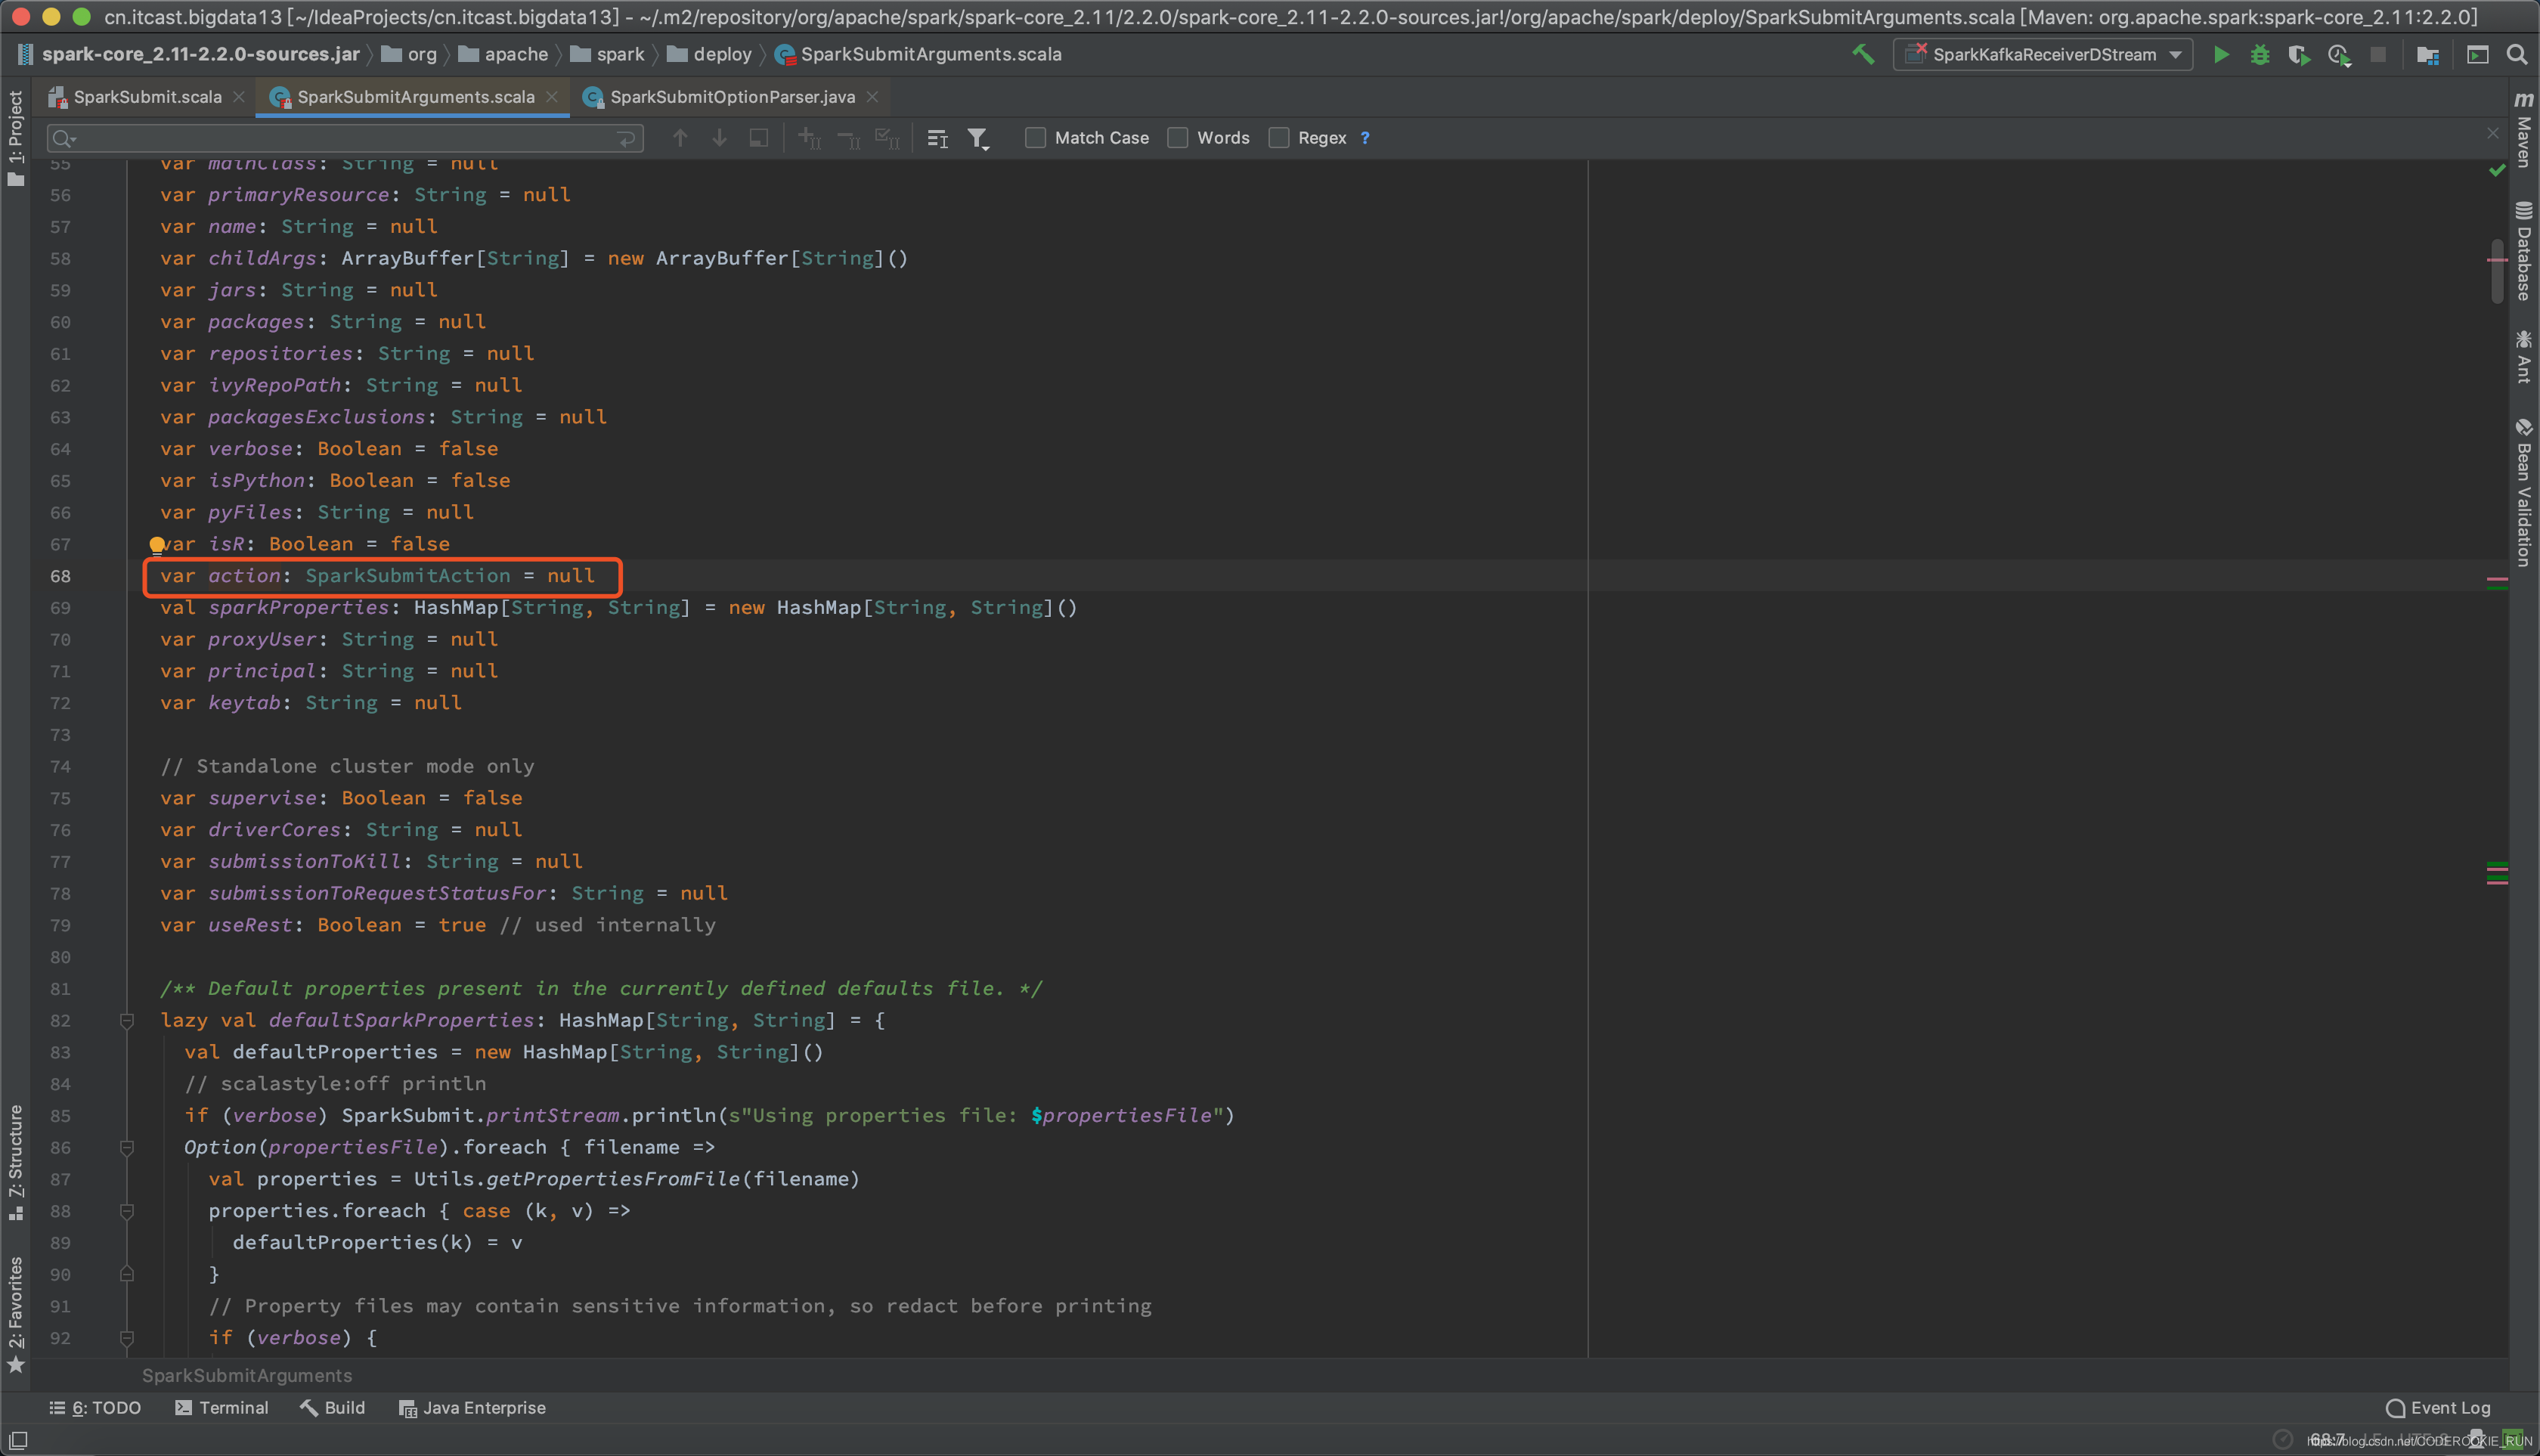Open the Event Log
Viewport: 2540px width, 1456px height.
tap(2438, 1408)
